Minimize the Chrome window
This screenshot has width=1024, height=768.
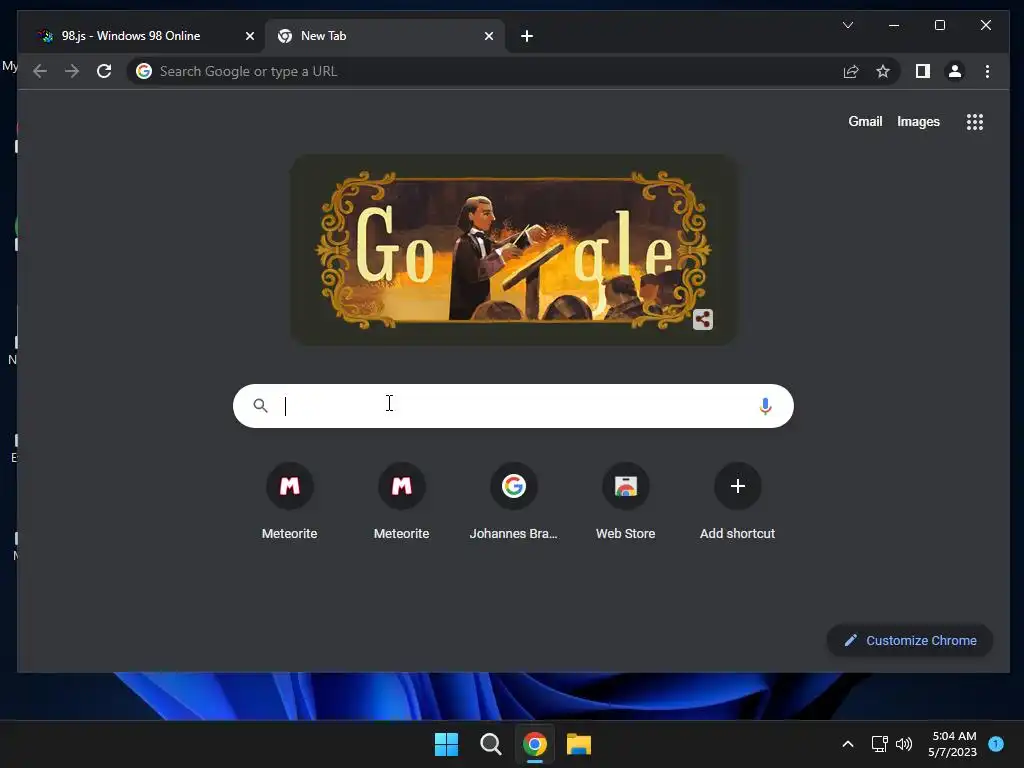[x=894, y=25]
